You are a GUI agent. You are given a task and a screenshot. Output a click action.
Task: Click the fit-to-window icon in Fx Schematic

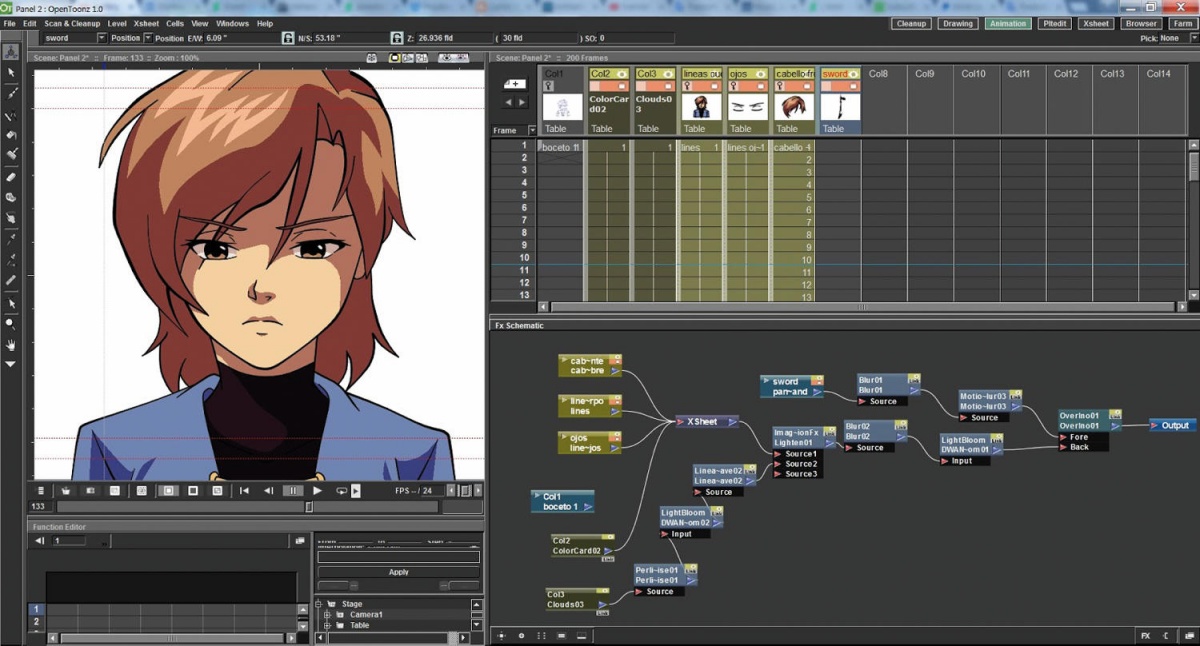pos(501,636)
